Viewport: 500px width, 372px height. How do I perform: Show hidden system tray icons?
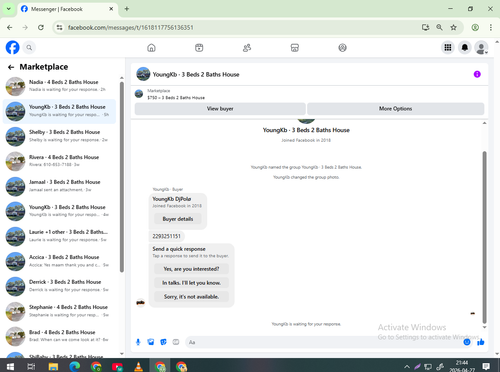407,367
